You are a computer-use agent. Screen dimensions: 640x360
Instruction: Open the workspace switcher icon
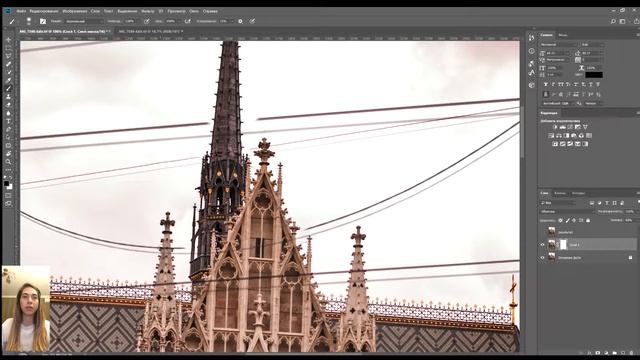(622, 21)
